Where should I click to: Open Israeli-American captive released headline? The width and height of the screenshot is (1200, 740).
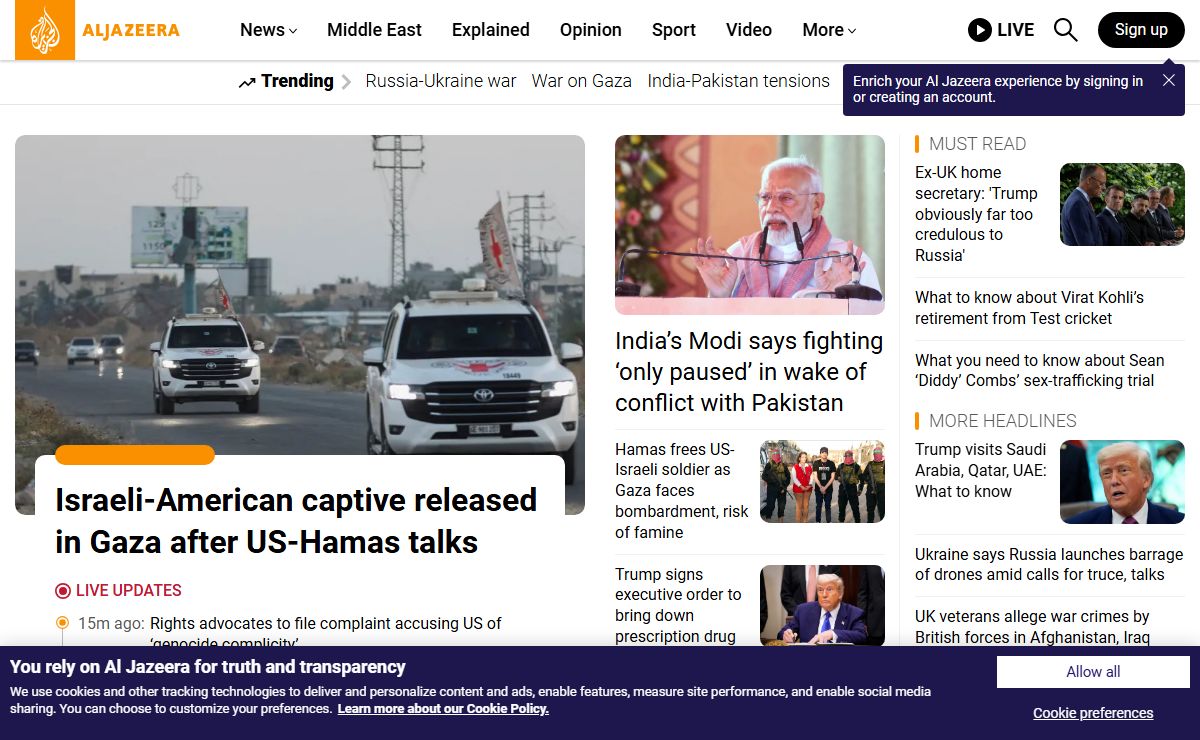(296, 521)
